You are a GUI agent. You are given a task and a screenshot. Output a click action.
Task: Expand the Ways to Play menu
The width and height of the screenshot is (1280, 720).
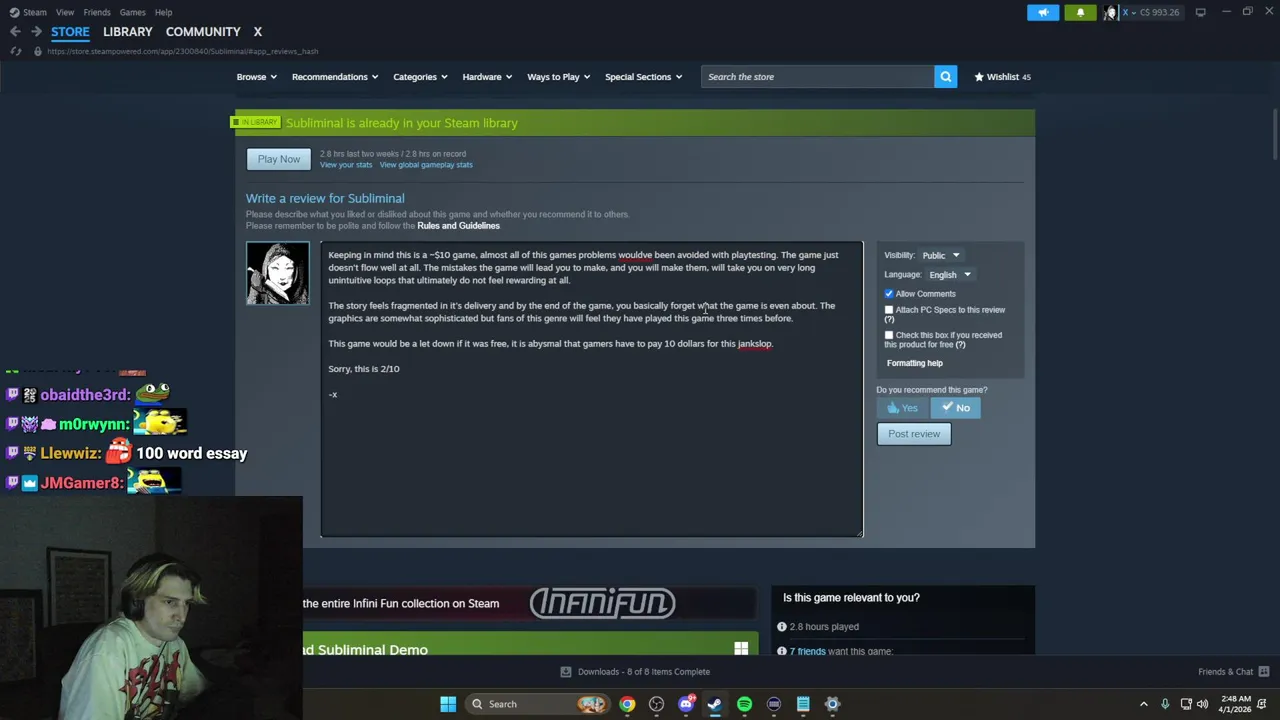tap(559, 77)
